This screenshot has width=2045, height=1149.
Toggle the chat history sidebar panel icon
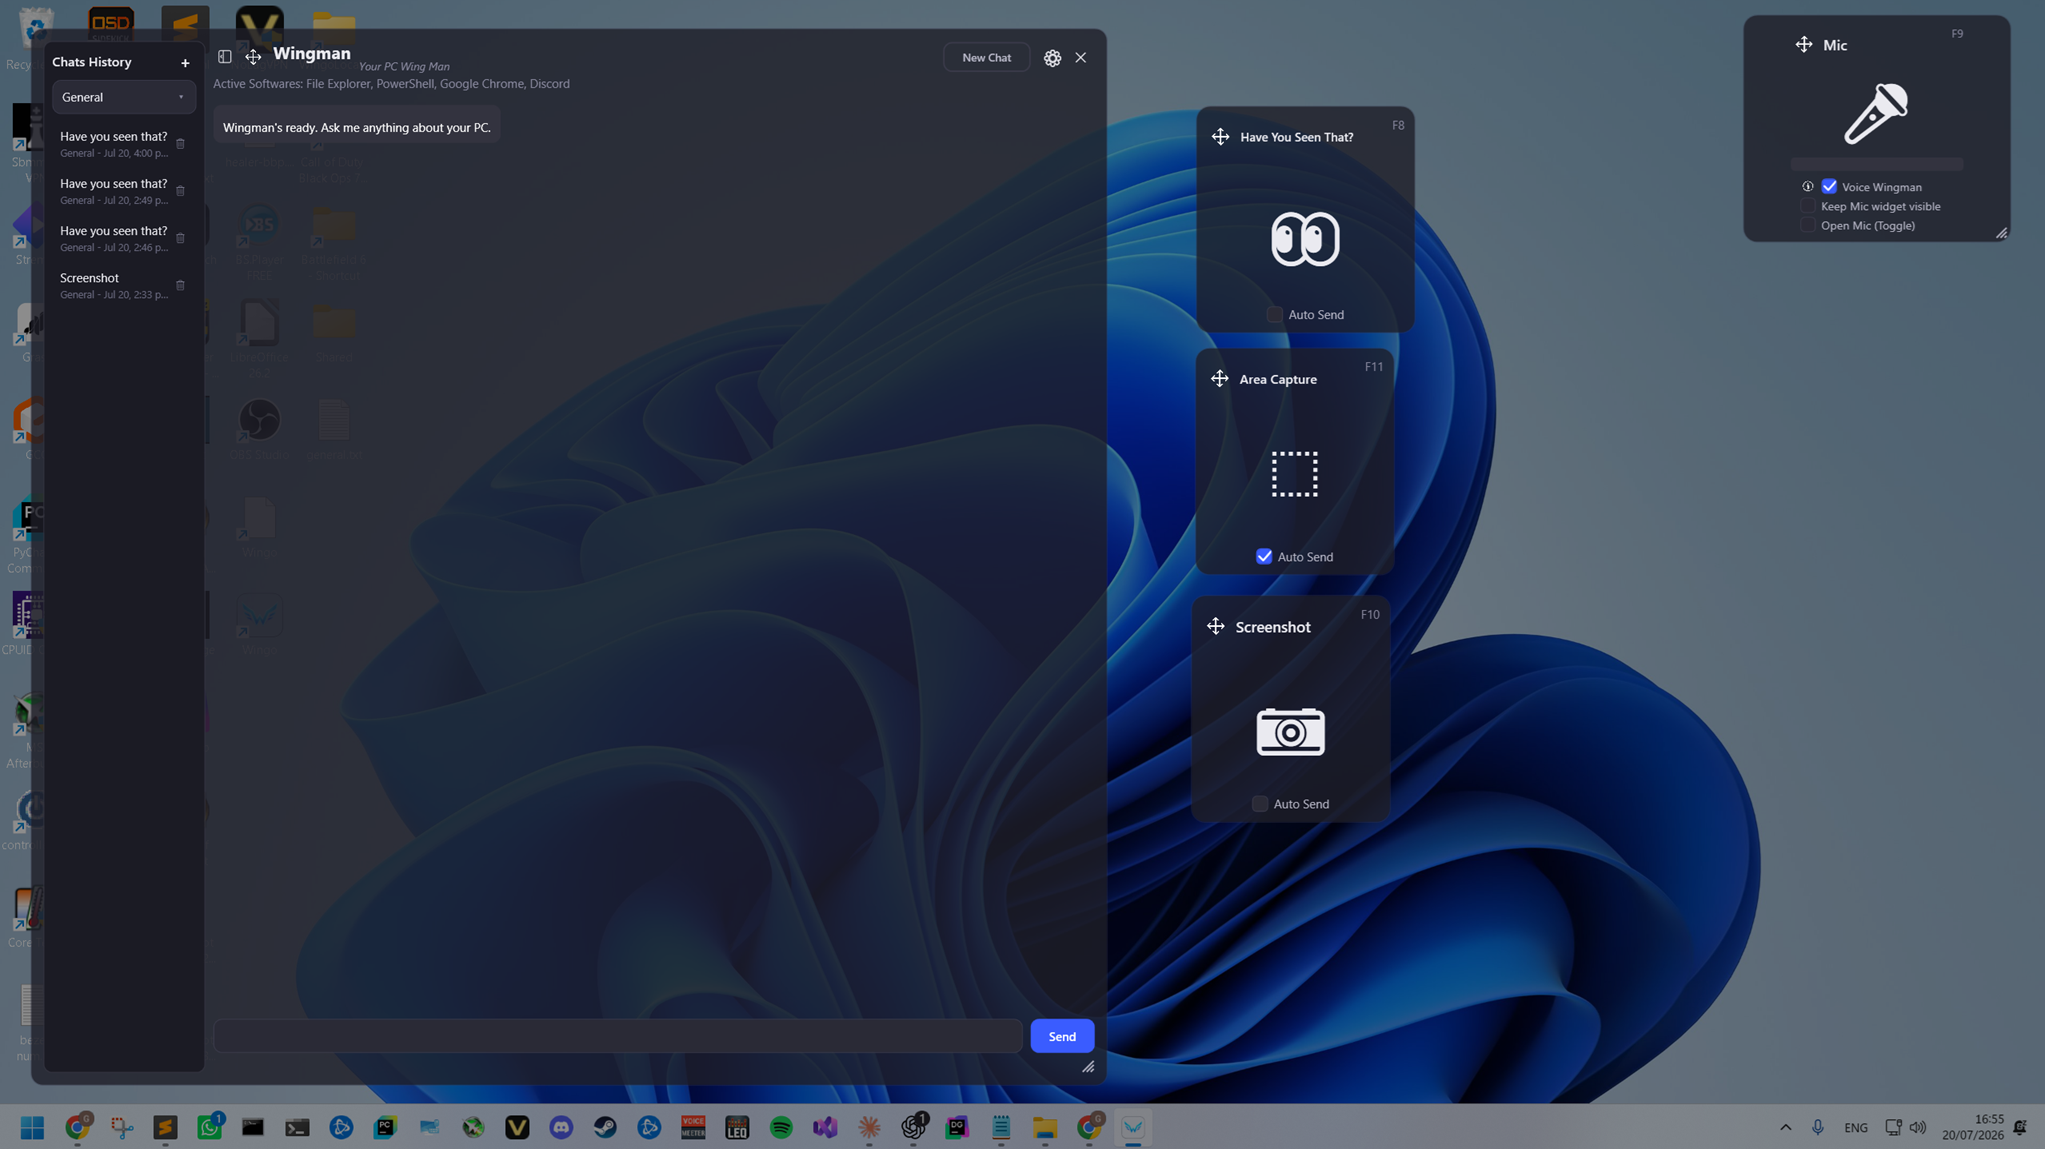[224, 57]
